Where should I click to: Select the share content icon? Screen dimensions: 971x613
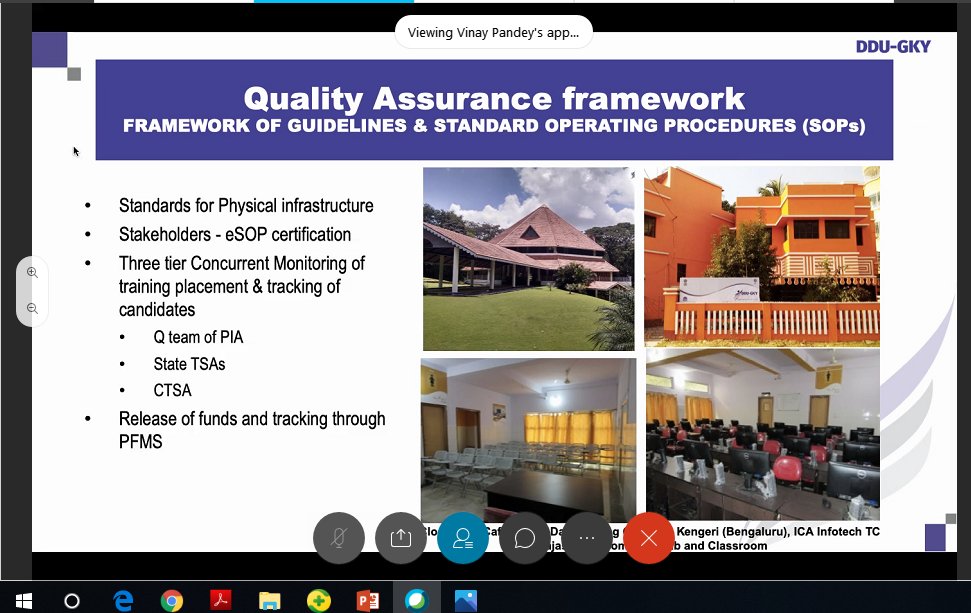coord(400,537)
